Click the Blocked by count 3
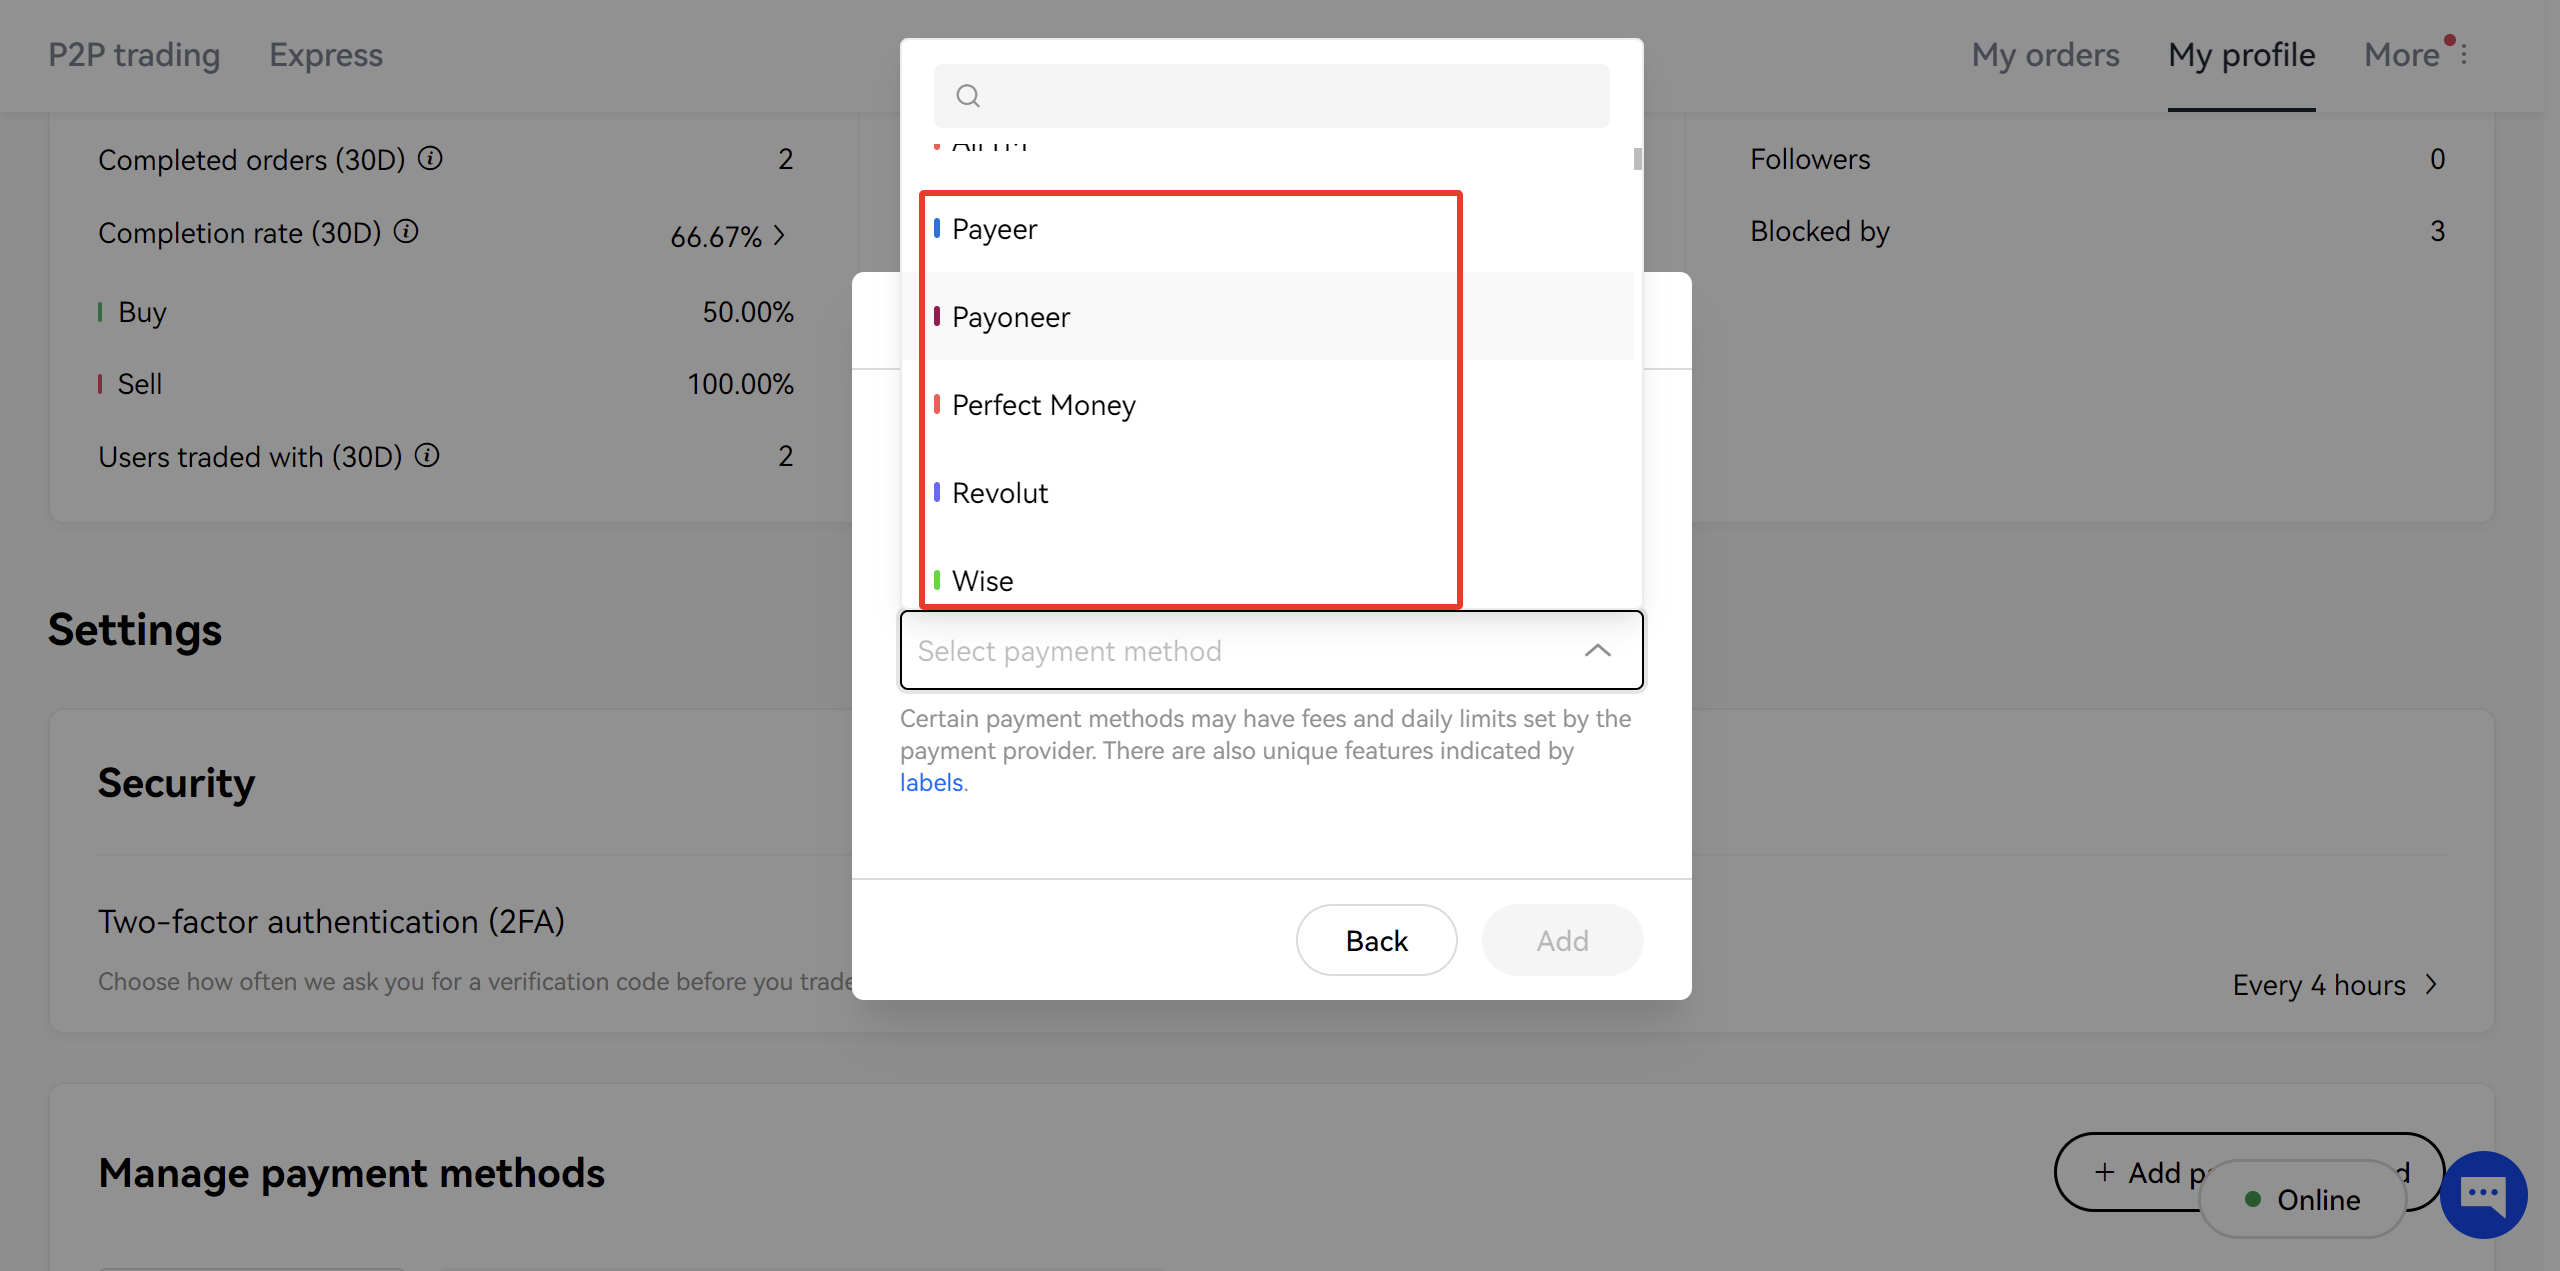 coord(2437,231)
